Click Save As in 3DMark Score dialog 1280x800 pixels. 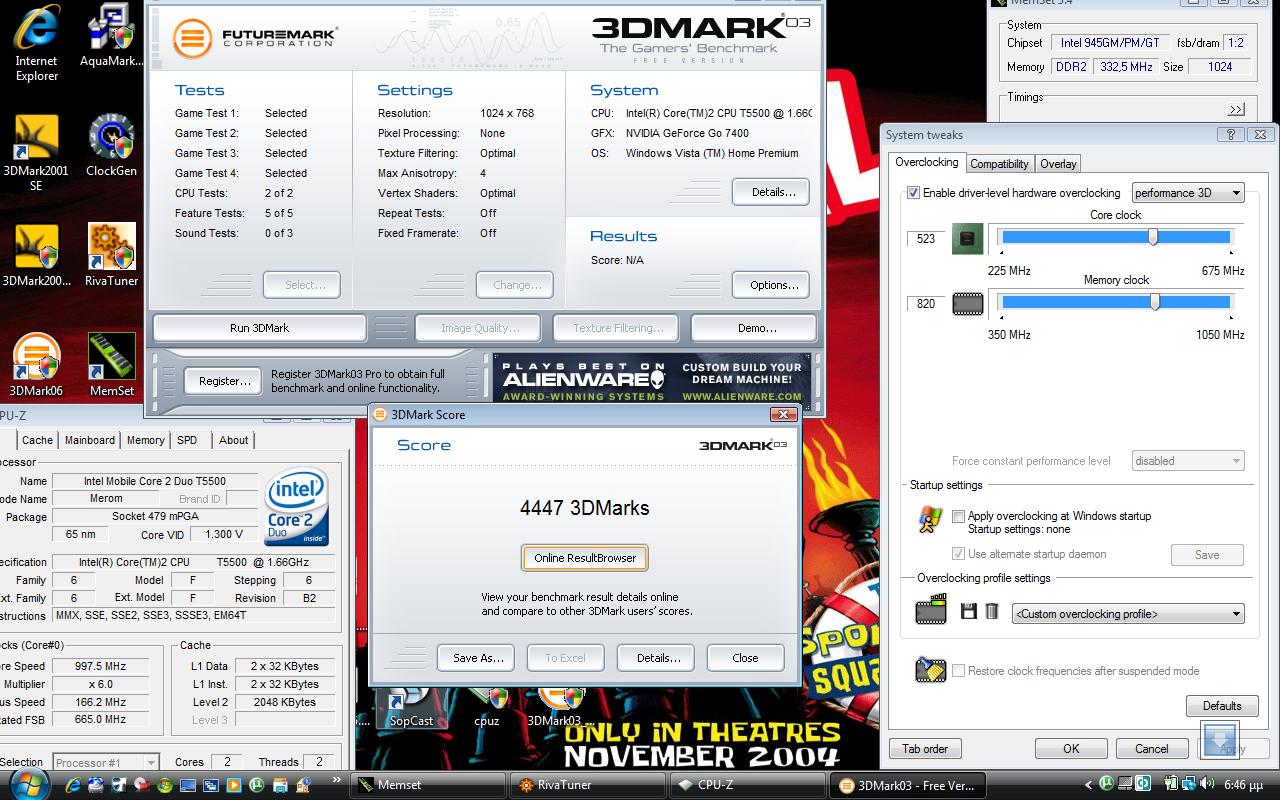pyautogui.click(x=478, y=658)
